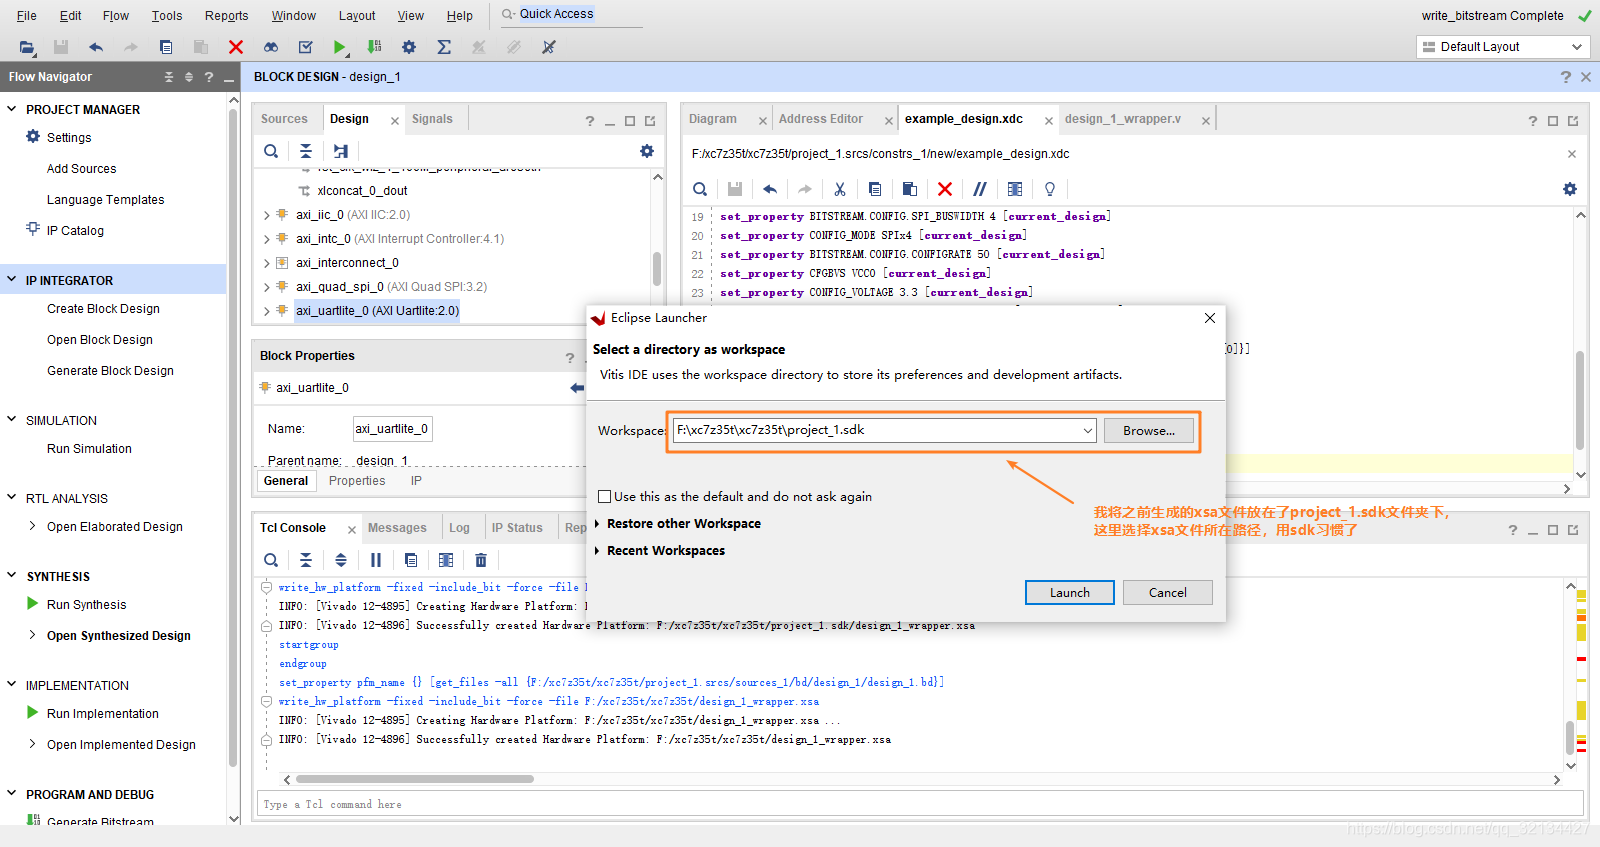Switch to the Messages tab
This screenshot has width=1600, height=847.
[397, 528]
